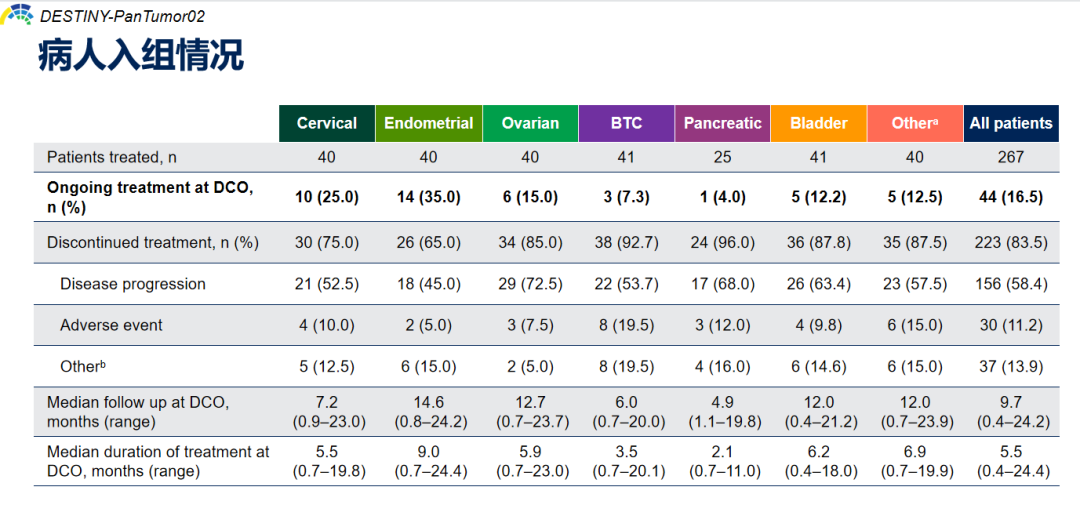Click the Pancreatic column header
The width and height of the screenshot is (1080, 505).
(x=722, y=123)
